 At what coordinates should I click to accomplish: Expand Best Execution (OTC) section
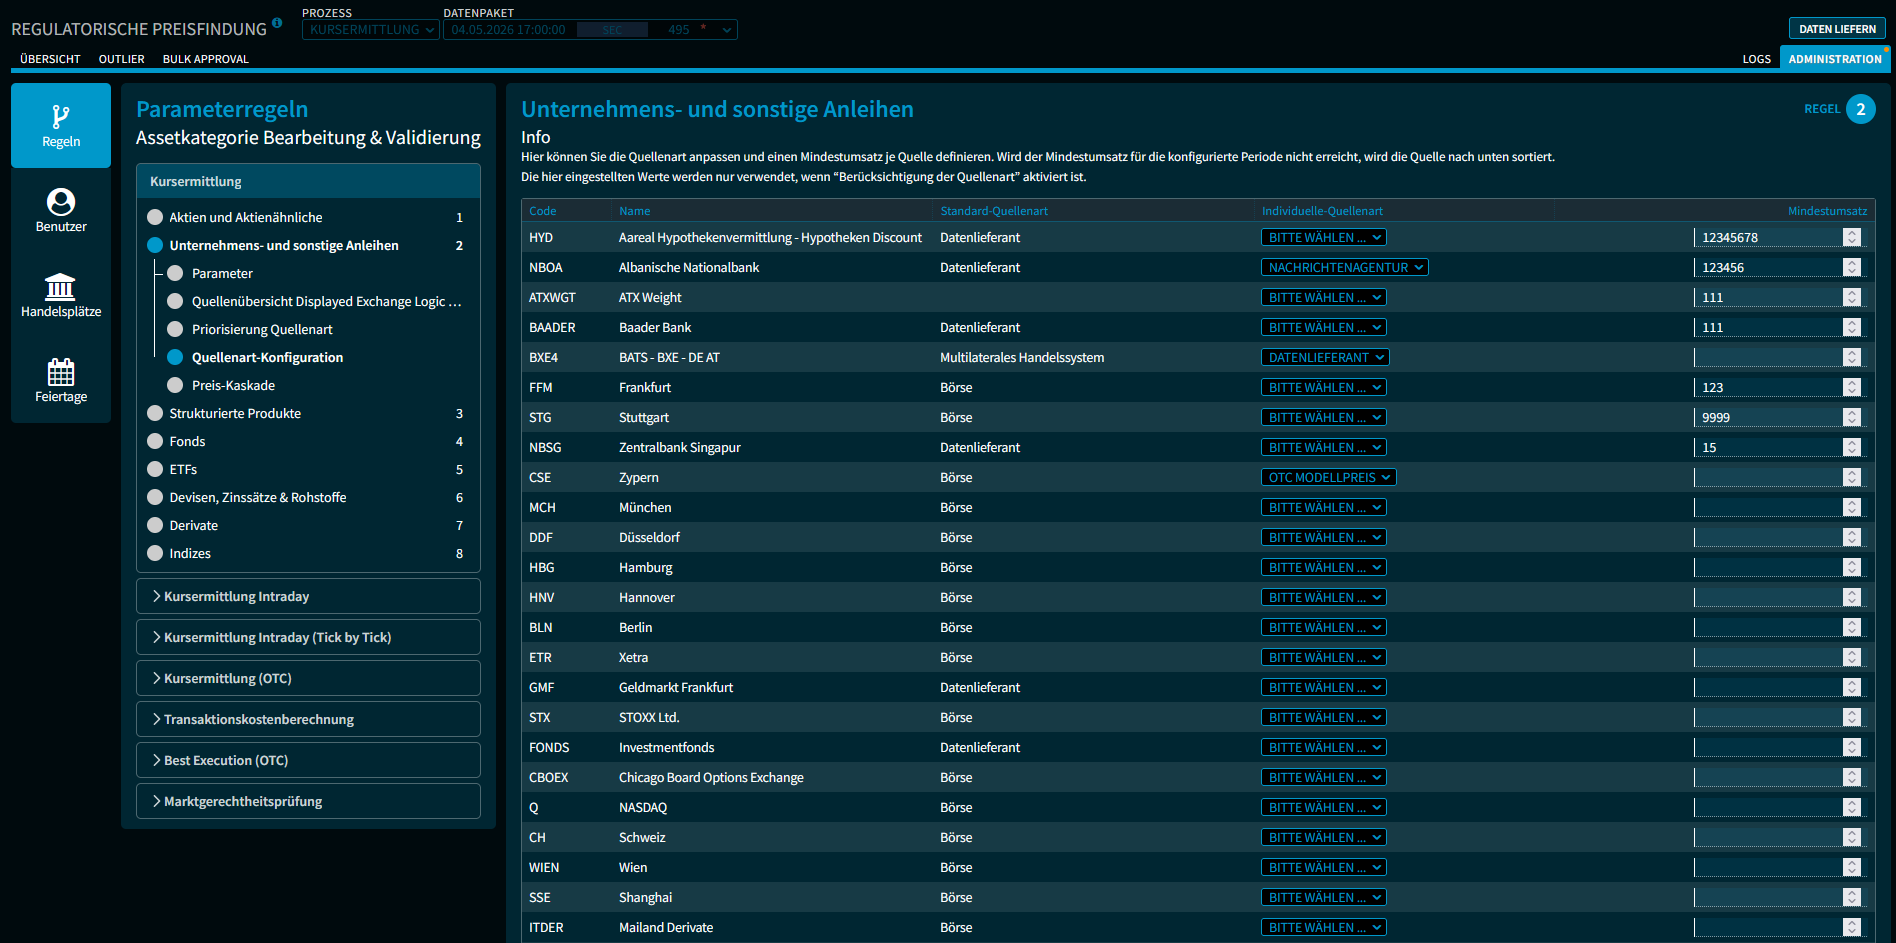(308, 760)
